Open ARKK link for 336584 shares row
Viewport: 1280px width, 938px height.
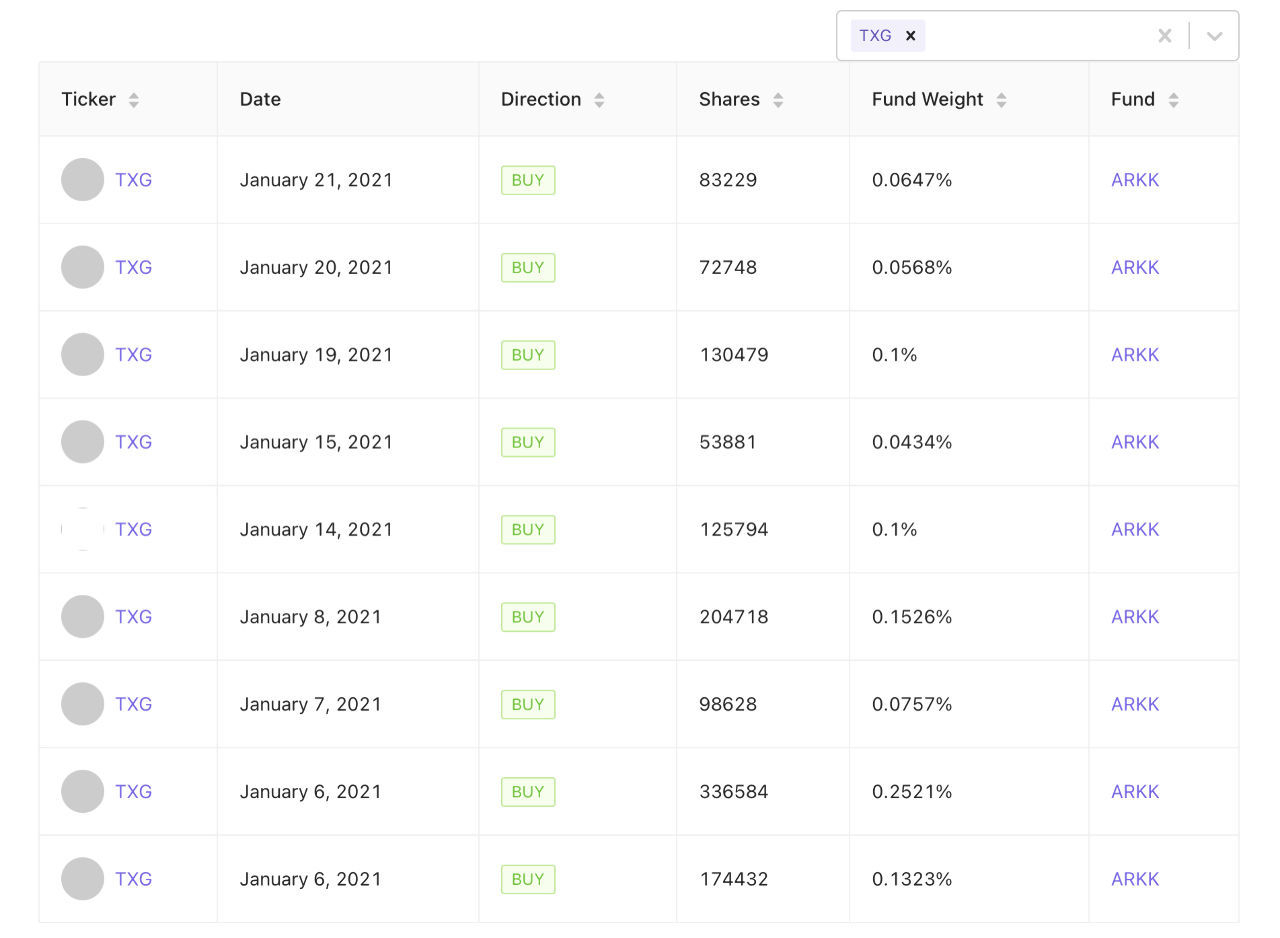[x=1135, y=792]
